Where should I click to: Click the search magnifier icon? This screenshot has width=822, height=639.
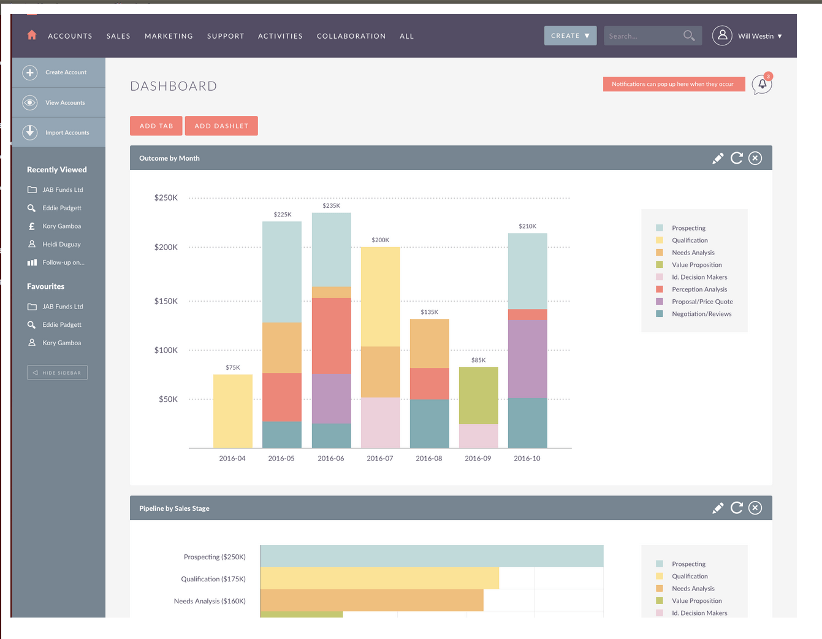pos(689,36)
